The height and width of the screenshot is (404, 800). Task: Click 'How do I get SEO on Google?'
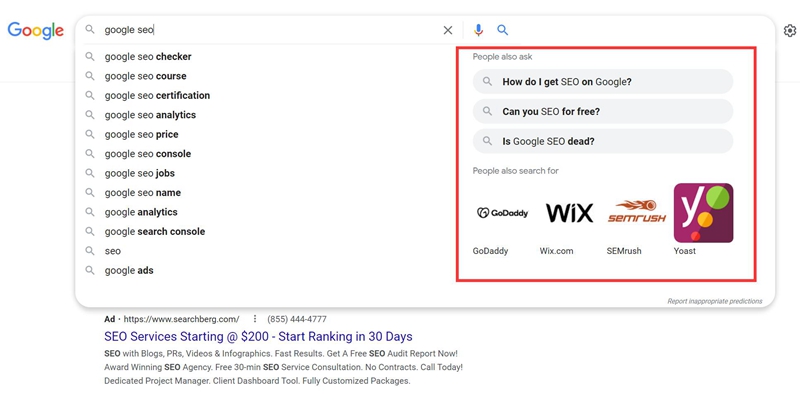pyautogui.click(x=603, y=82)
